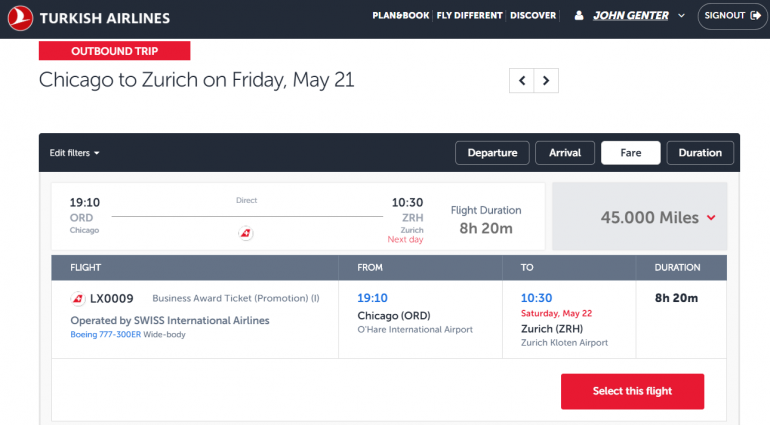Click the Turkish Airlines logo icon
Image resolution: width=770 pixels, height=425 pixels.
click(19, 17)
